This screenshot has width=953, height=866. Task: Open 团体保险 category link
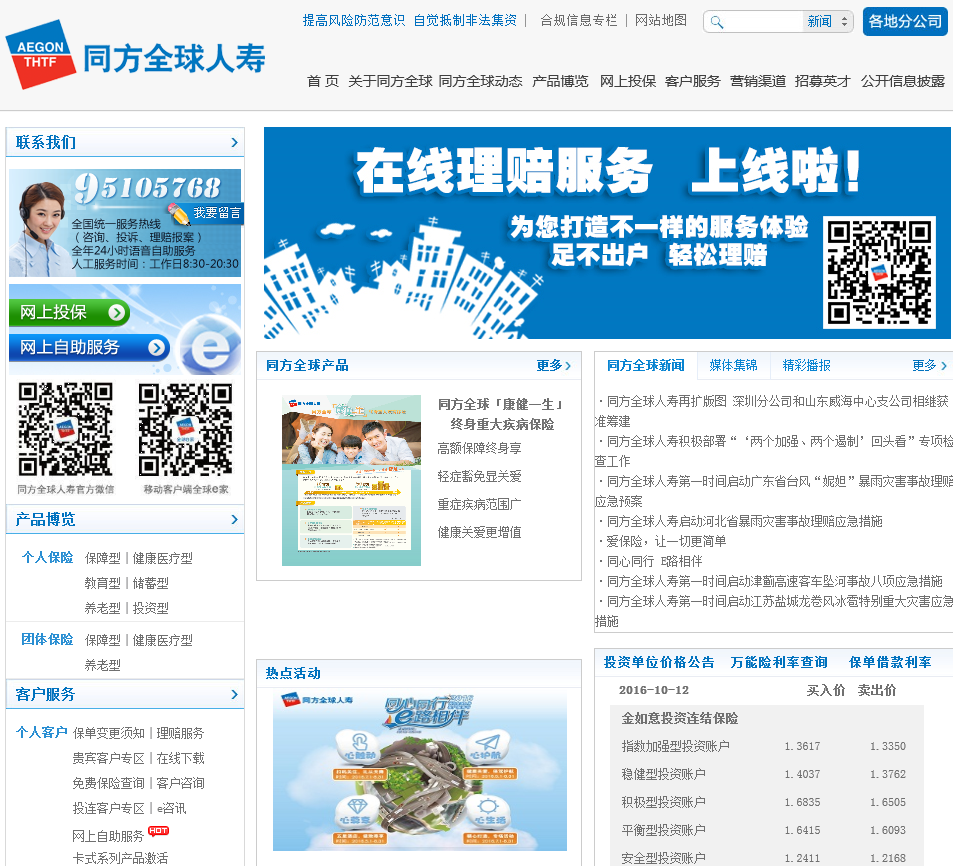(47, 639)
